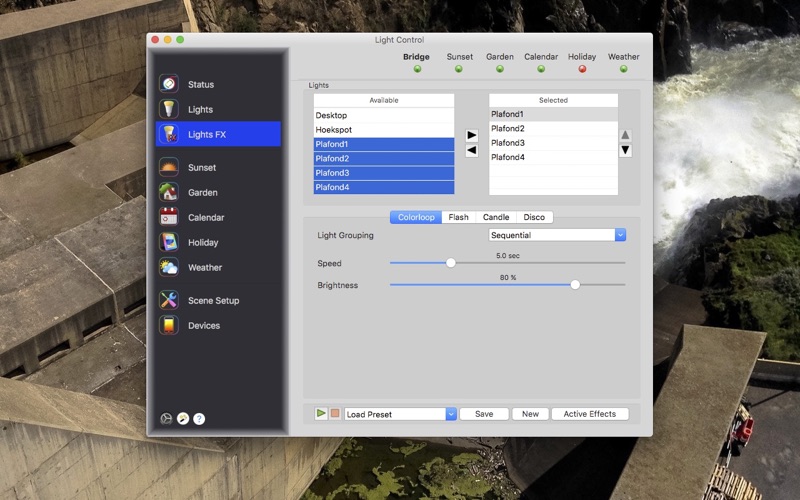Open the Sunset icon in sidebar

coord(168,167)
